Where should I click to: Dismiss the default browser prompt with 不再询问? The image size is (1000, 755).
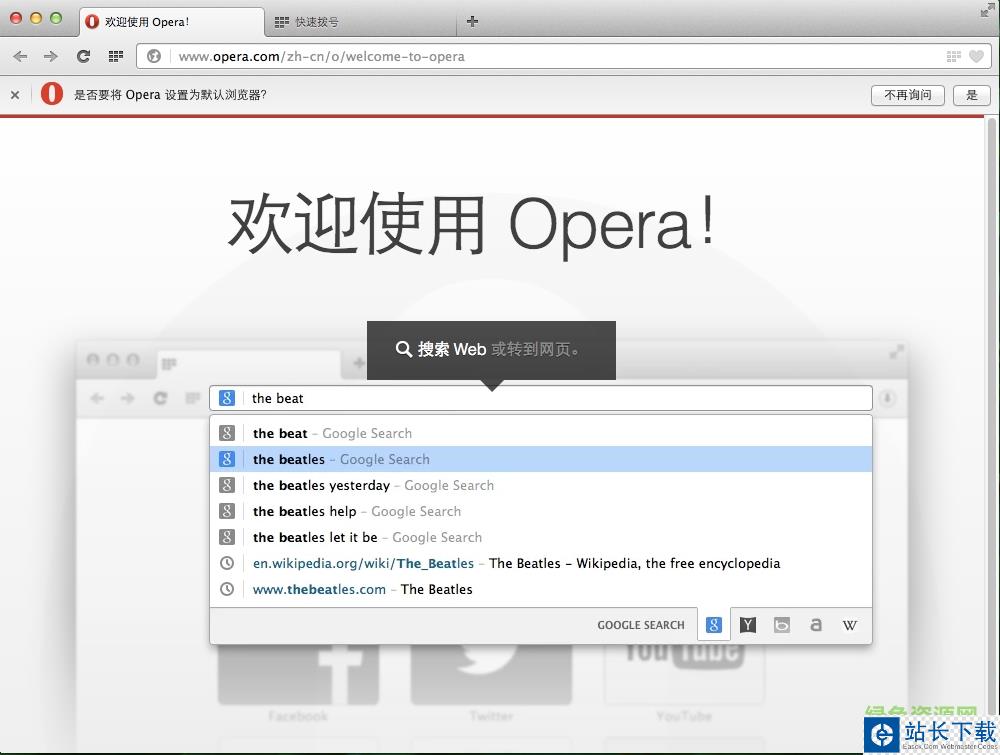pos(907,95)
